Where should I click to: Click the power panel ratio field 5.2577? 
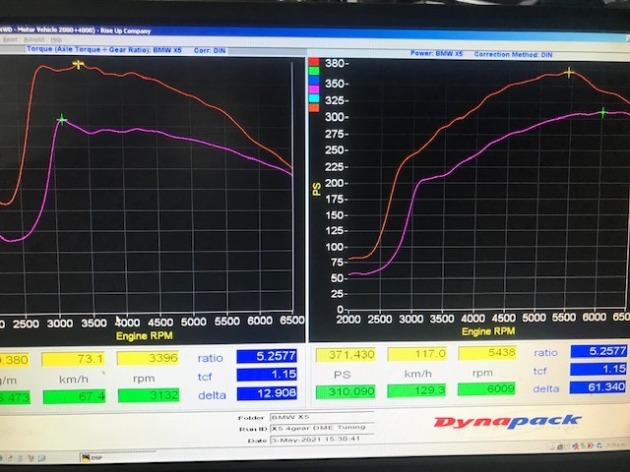599,351
